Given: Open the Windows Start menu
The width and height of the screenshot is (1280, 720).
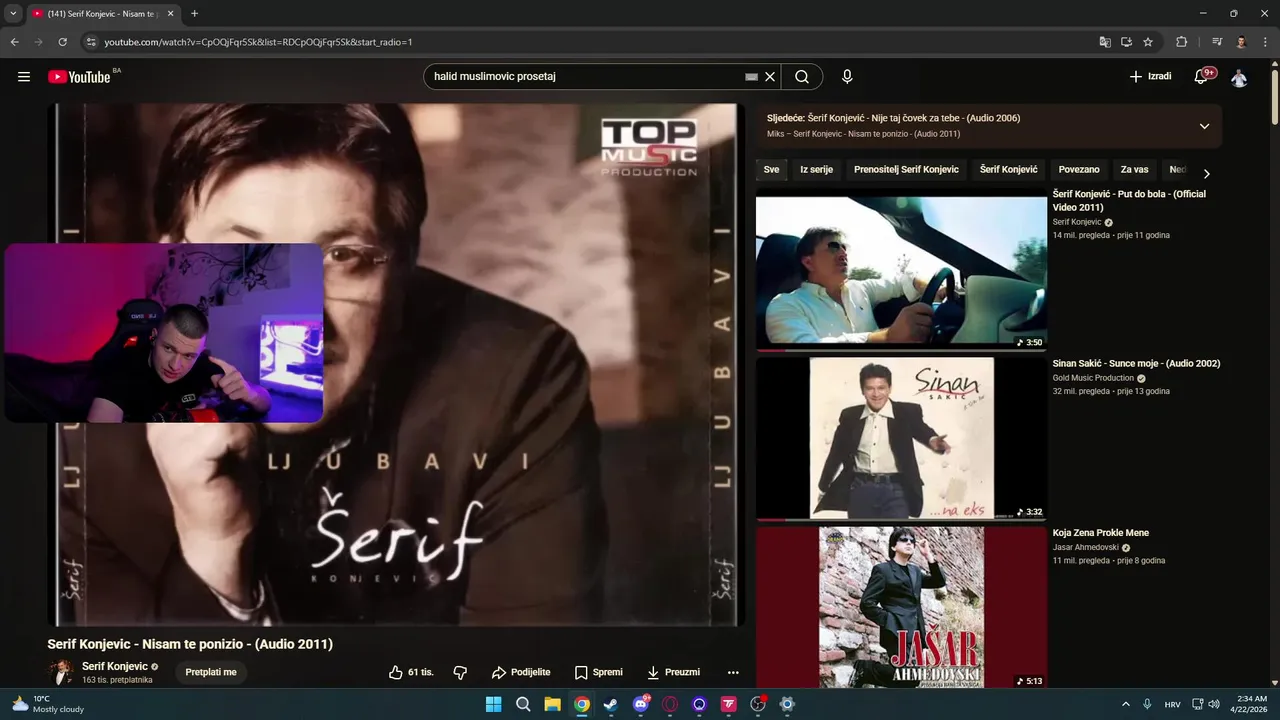Looking at the screenshot, I should click(x=493, y=704).
